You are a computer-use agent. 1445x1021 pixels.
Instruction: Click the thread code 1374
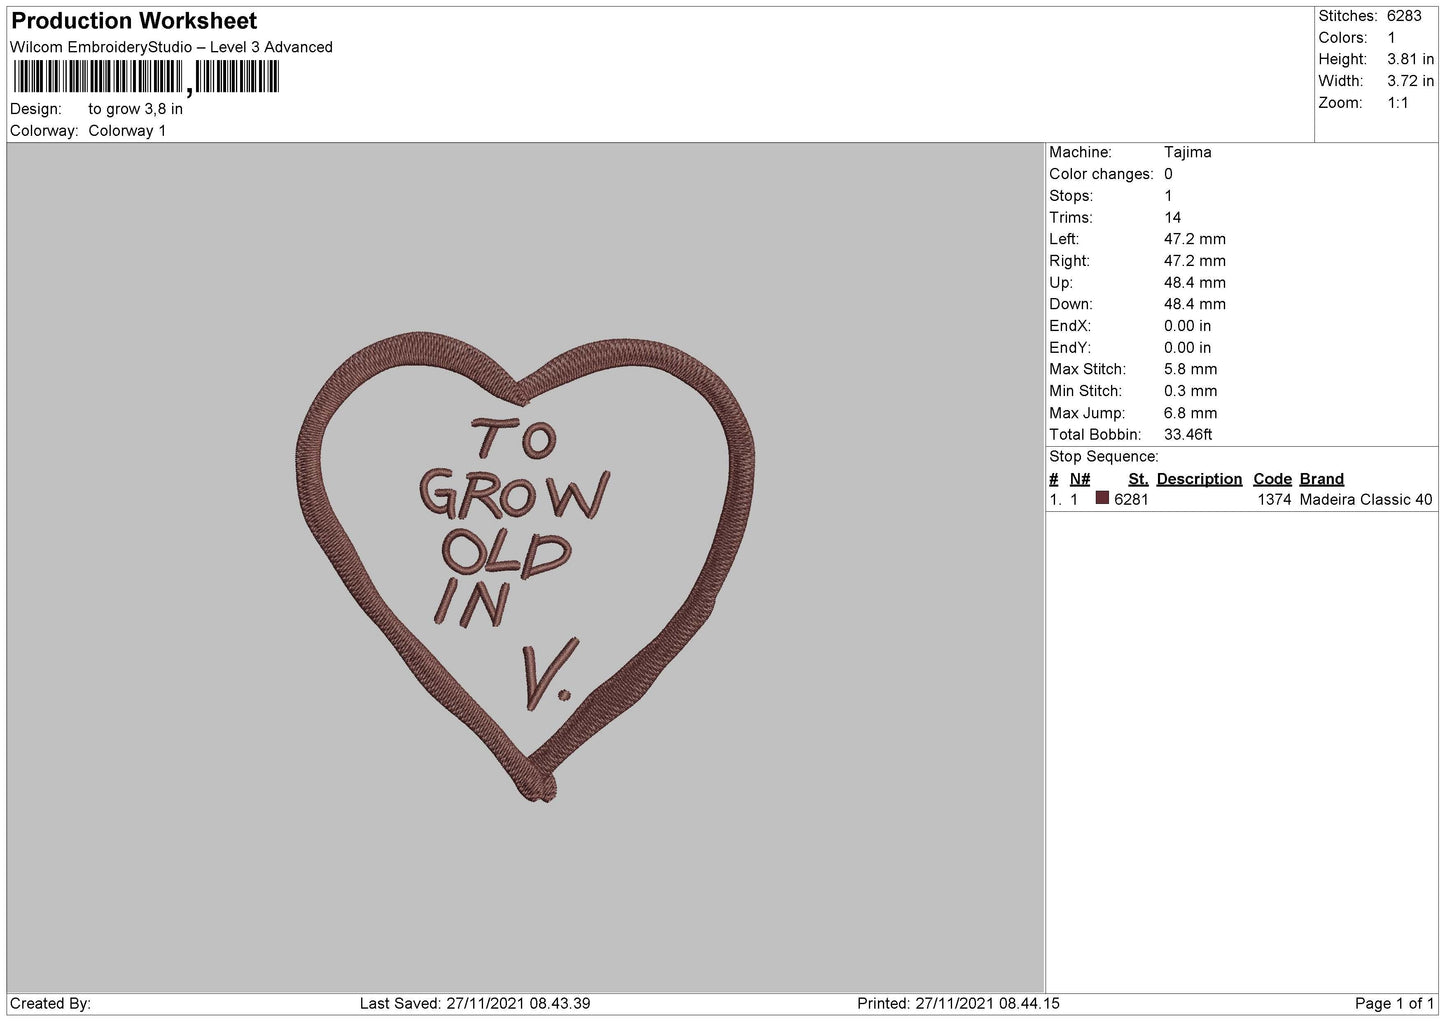pyautogui.click(x=1275, y=500)
